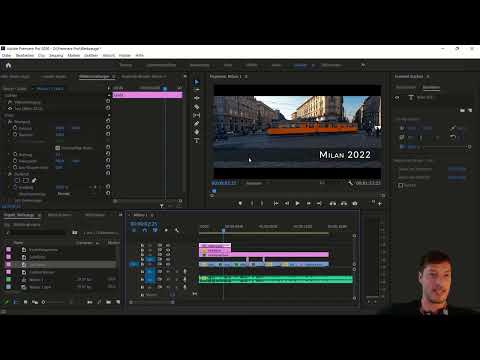Create a new bin in Project panel
The height and width of the screenshot is (360, 480).
click(108, 302)
